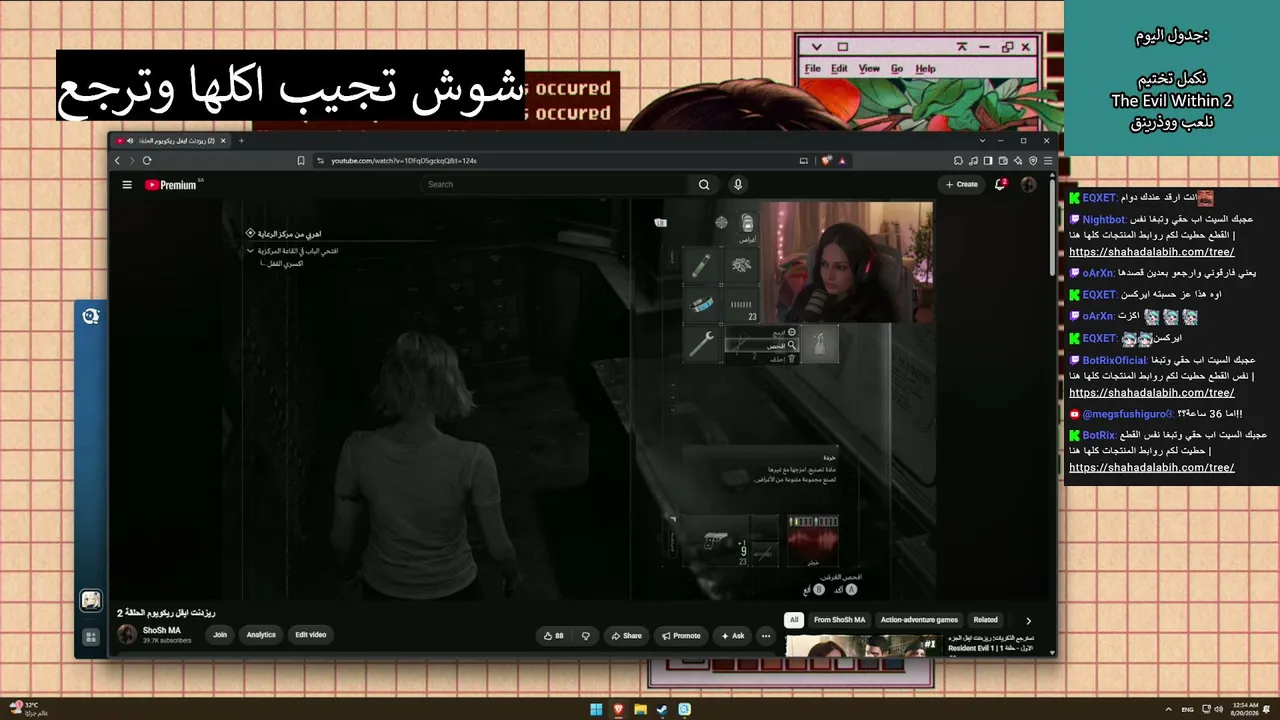The height and width of the screenshot is (720, 1280).
Task: Open Steam from the taskbar
Action: [662, 710]
